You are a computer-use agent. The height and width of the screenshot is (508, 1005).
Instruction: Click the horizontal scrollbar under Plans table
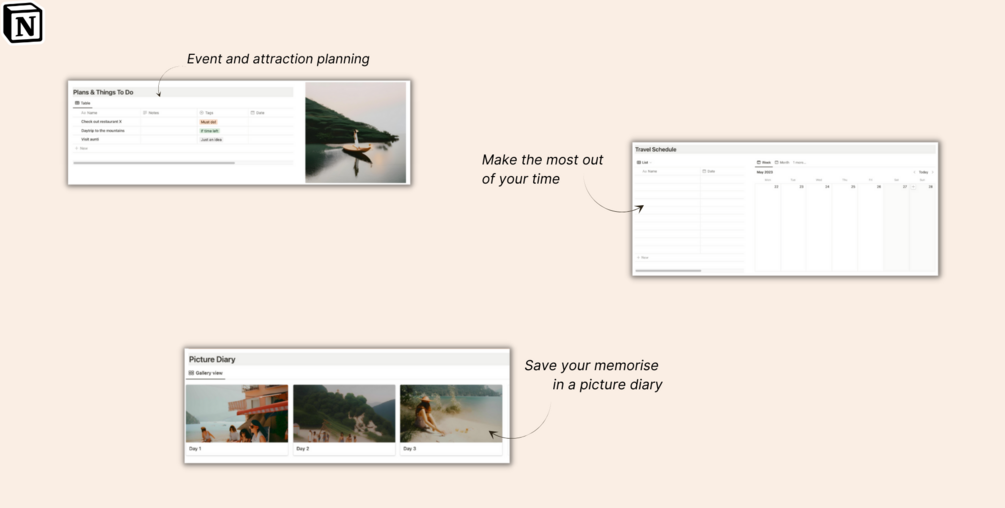(x=154, y=163)
